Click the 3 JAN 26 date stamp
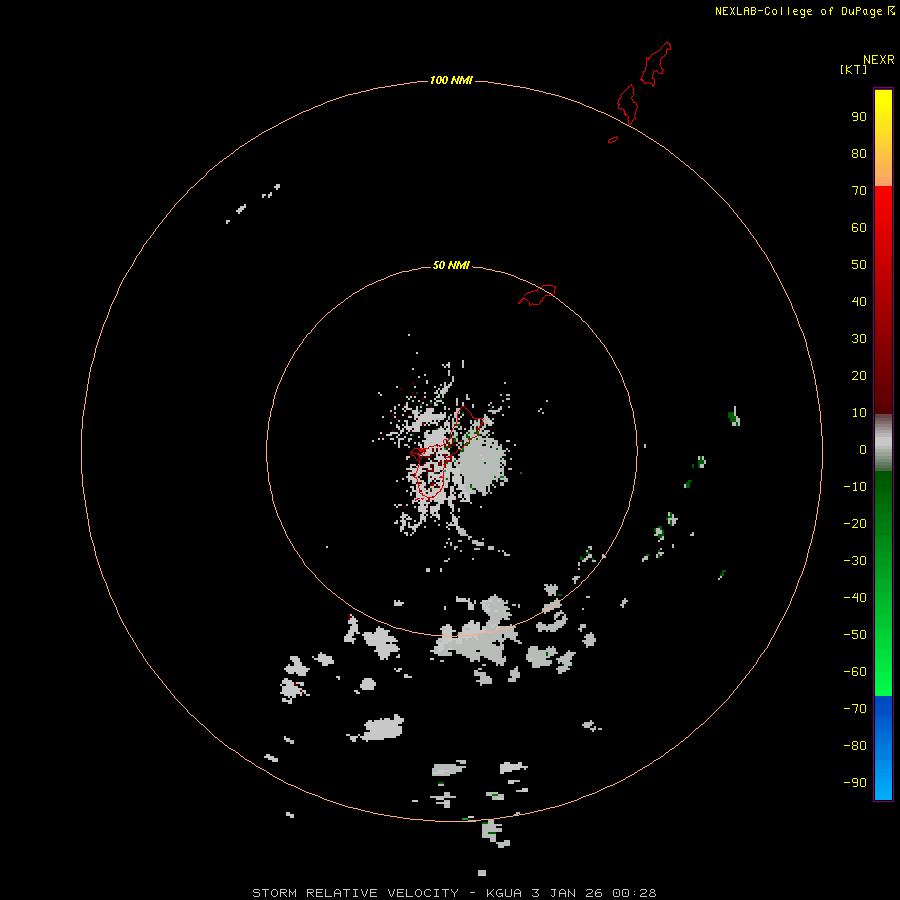This screenshot has height=900, width=900. (x=566, y=893)
